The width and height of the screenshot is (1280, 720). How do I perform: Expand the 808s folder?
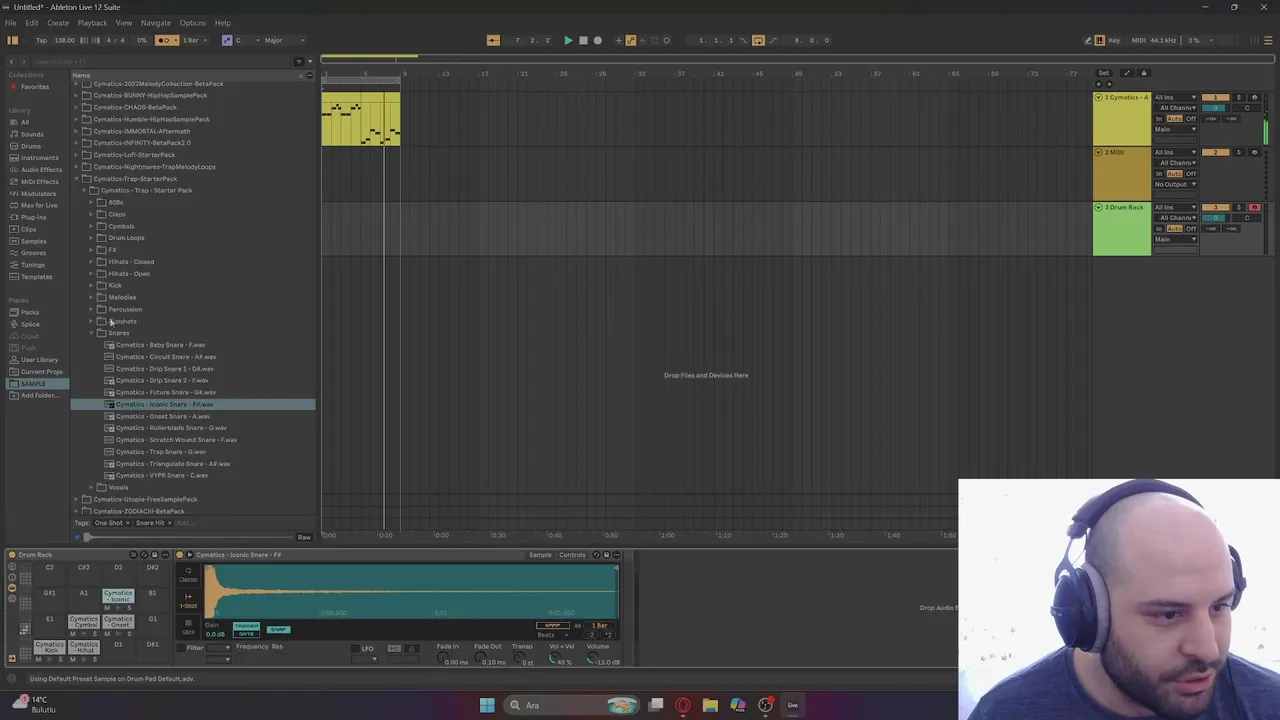pyautogui.click(x=91, y=202)
